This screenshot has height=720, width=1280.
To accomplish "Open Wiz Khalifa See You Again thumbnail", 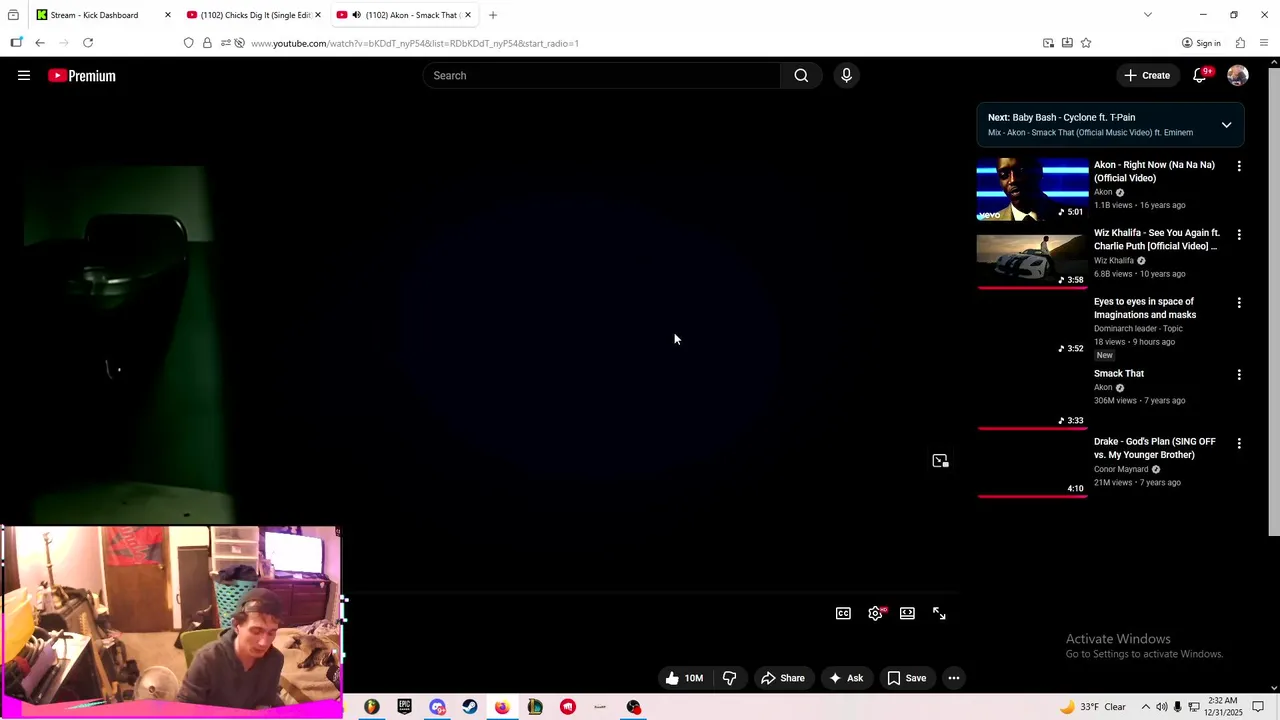I will click(1032, 260).
